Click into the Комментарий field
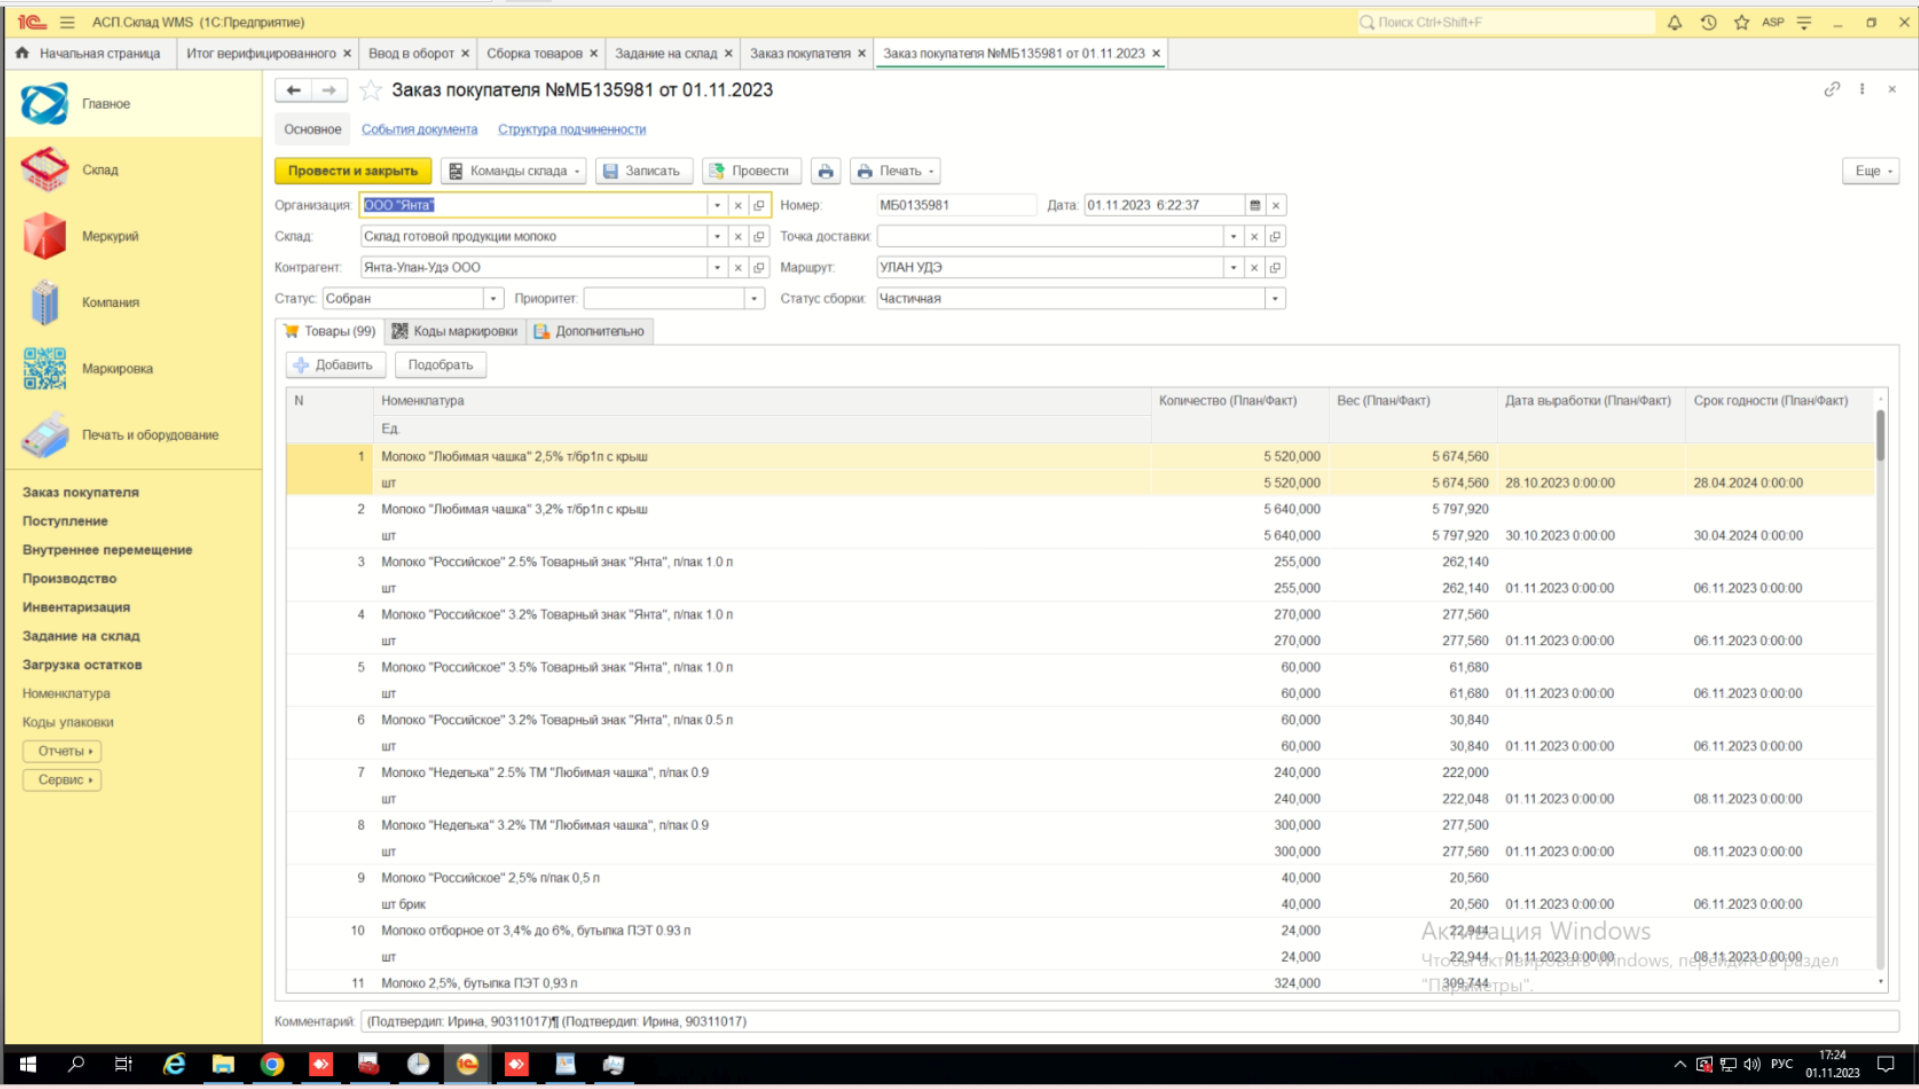Image resolution: width=1919 pixels, height=1089 pixels. pos(1129,1021)
